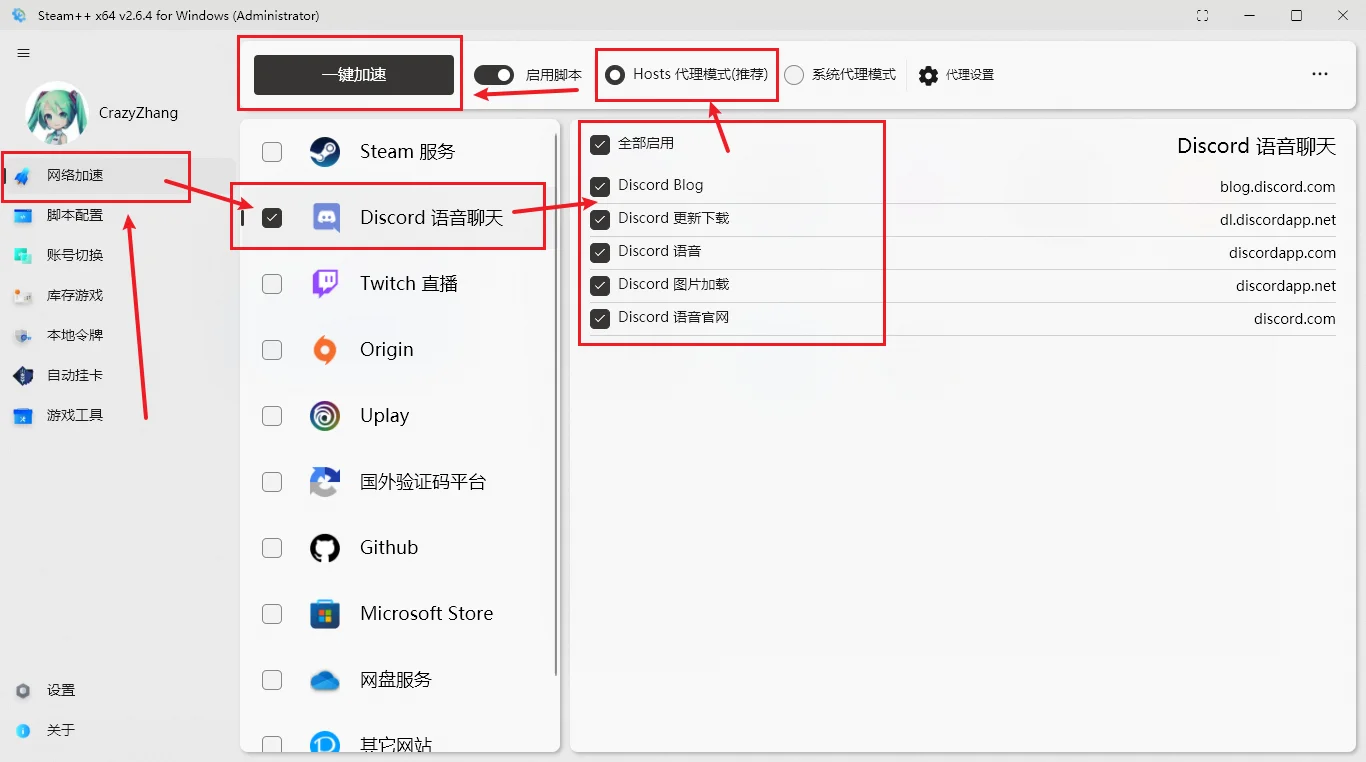Check the Uplay checkbox

pos(272,416)
